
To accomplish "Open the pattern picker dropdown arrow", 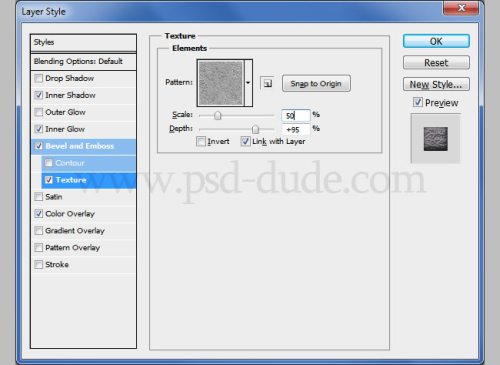I will click(248, 83).
